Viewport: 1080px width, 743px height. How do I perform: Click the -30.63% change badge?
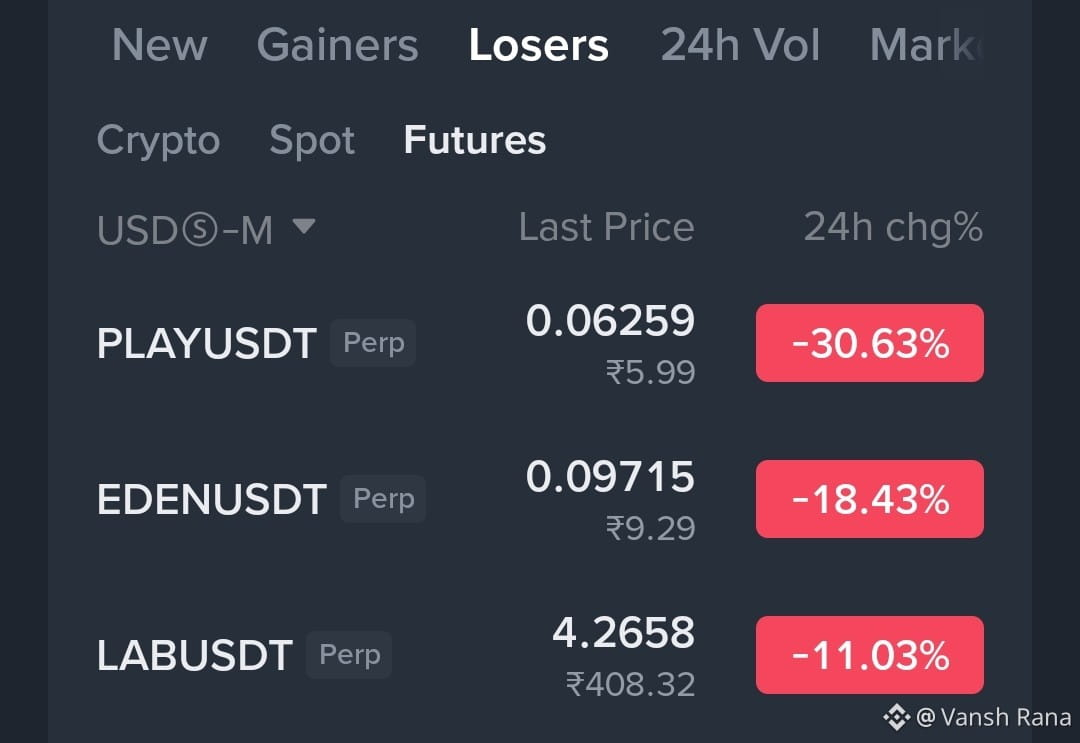(870, 343)
